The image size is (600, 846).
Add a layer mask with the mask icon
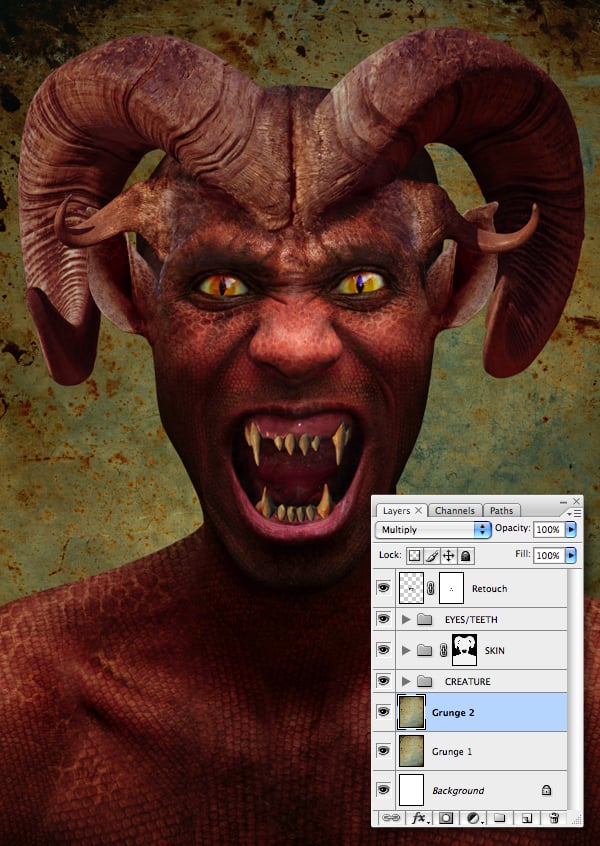tap(445, 818)
